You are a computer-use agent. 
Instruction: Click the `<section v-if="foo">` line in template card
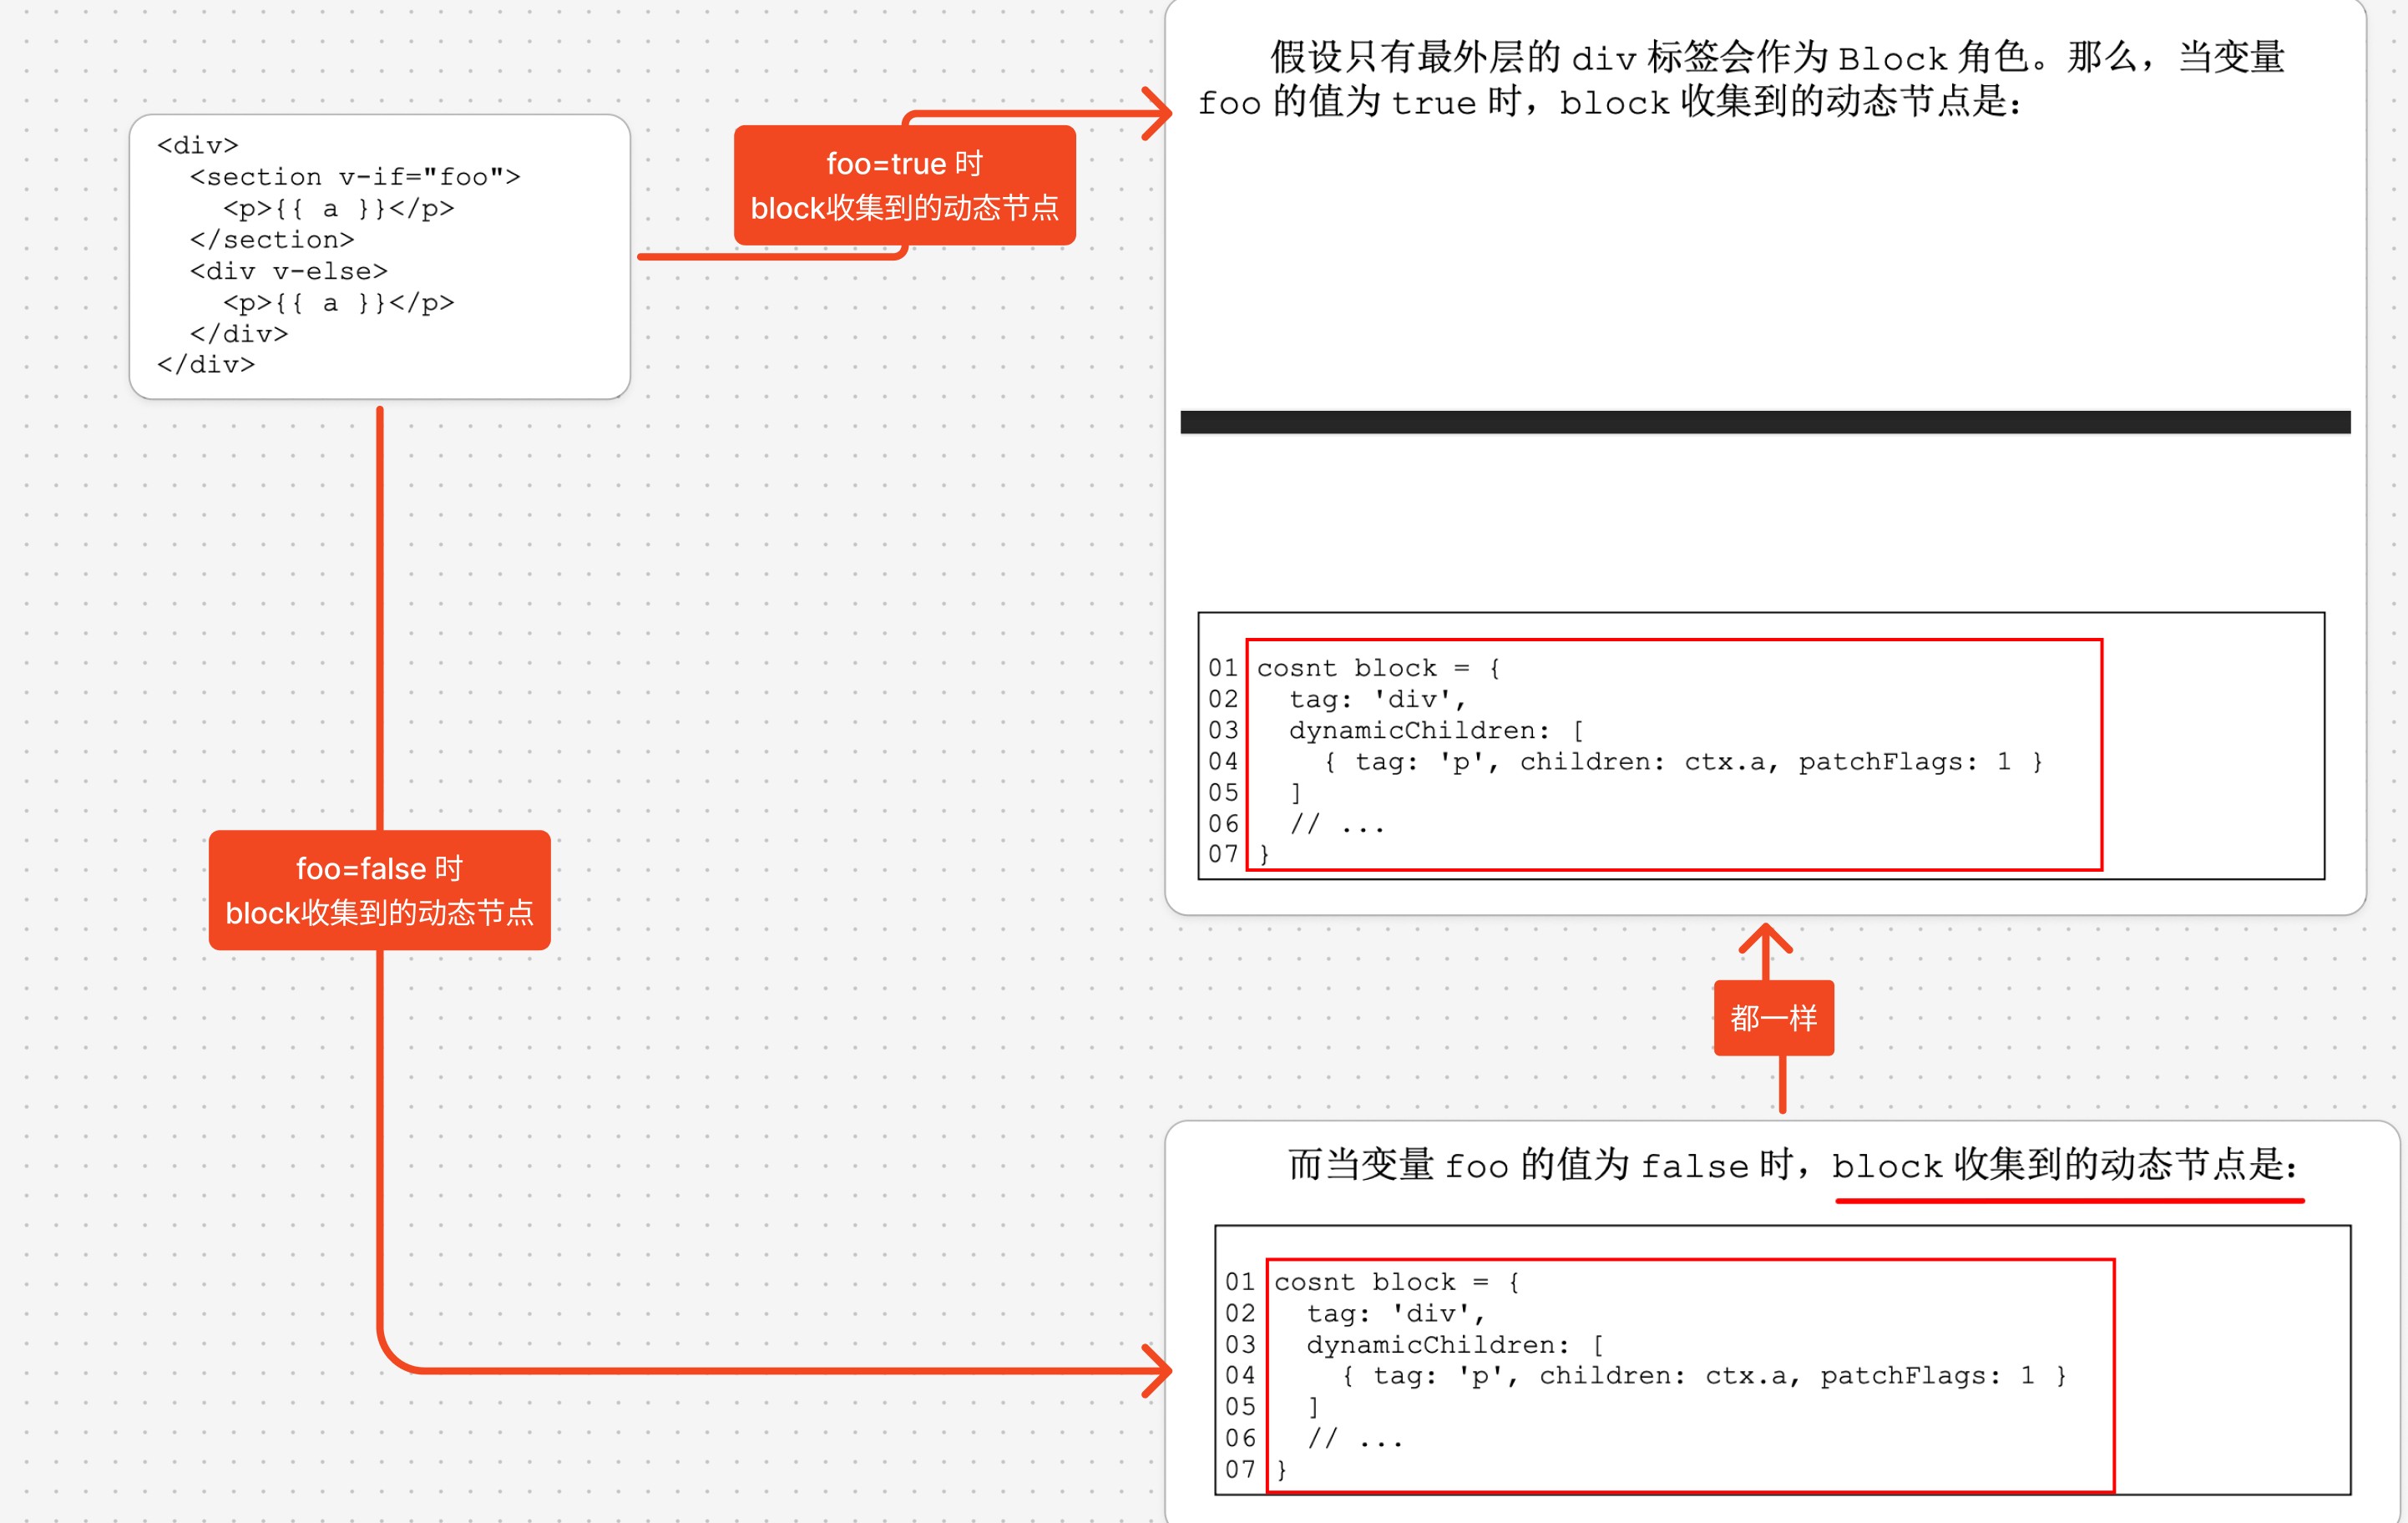[355, 177]
